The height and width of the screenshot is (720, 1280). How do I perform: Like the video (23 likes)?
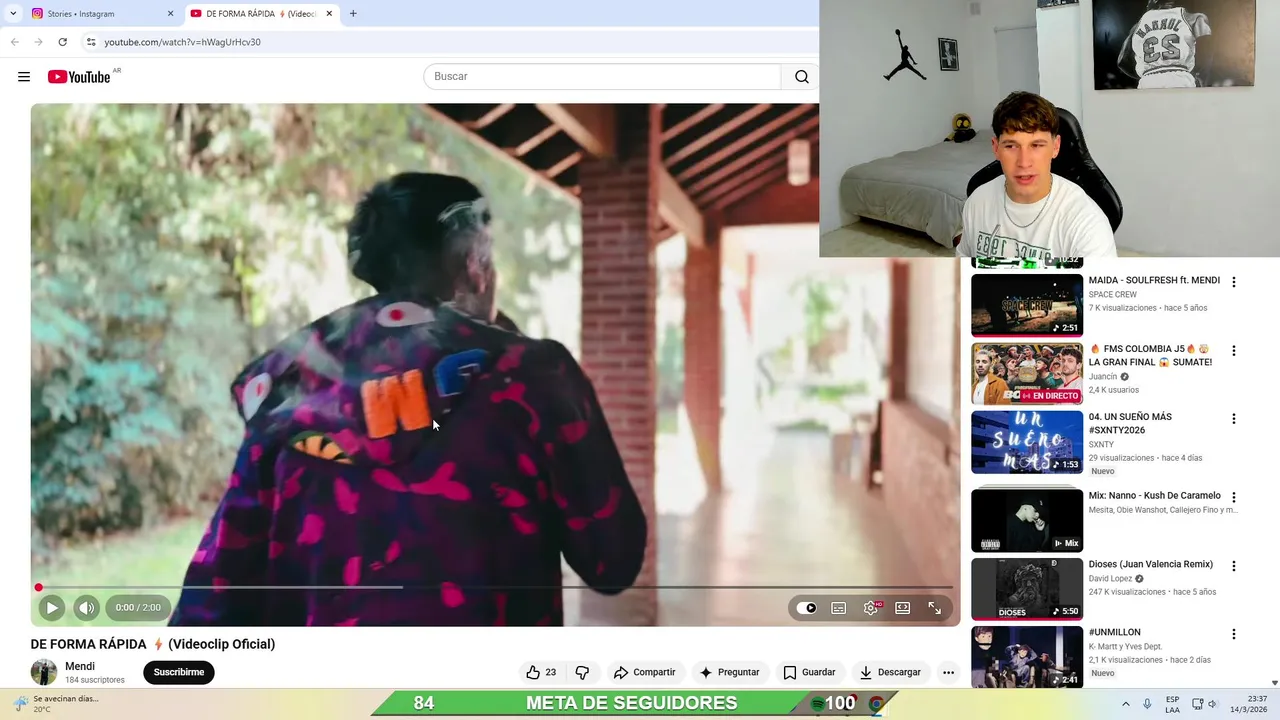point(541,672)
